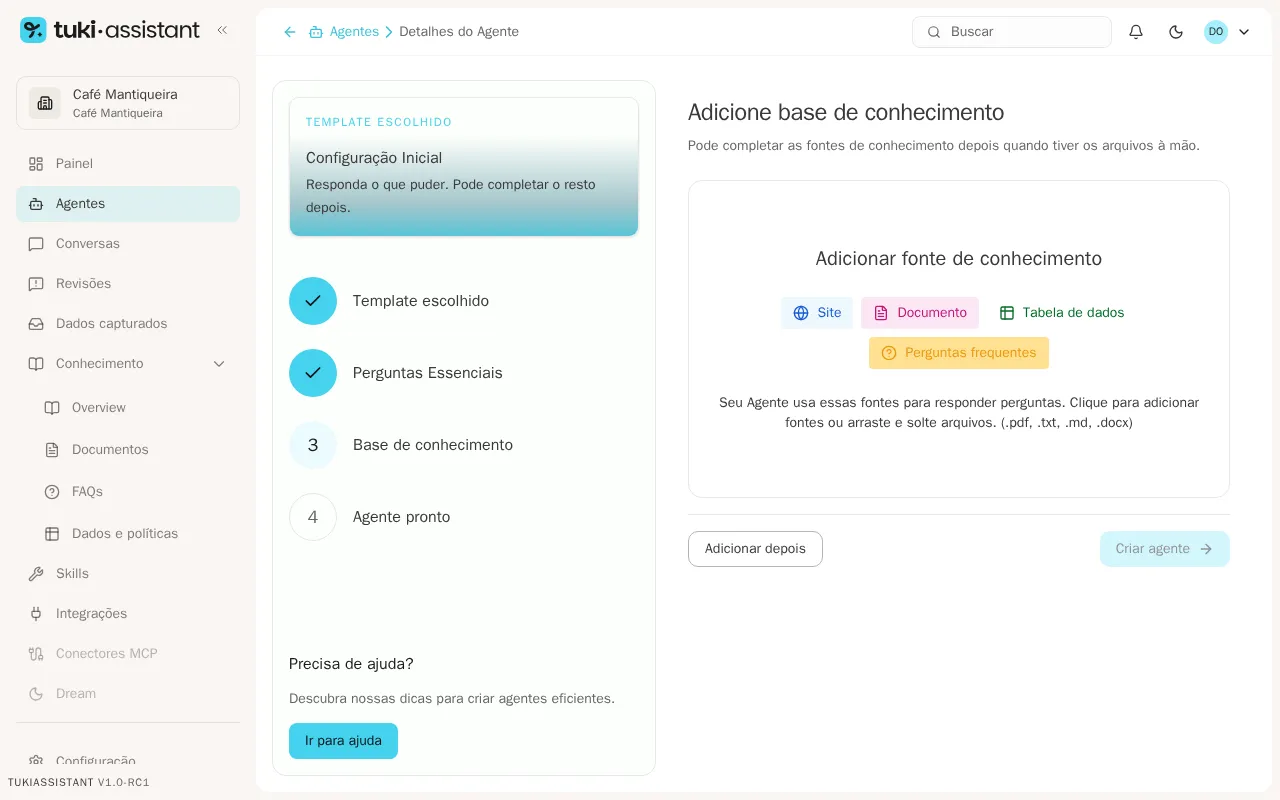Collapse the Conhecimento section chevron

[x=219, y=364]
